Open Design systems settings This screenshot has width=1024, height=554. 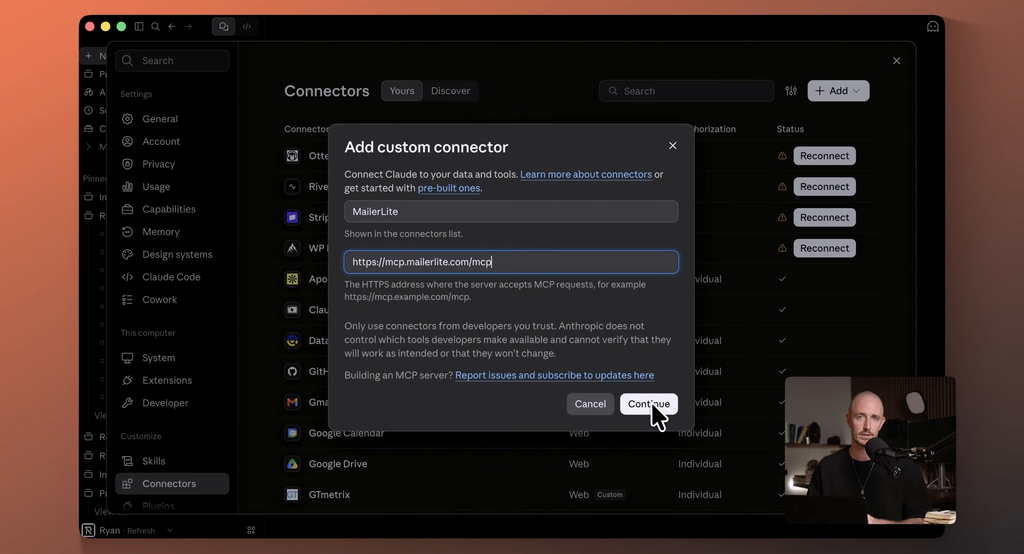172,254
